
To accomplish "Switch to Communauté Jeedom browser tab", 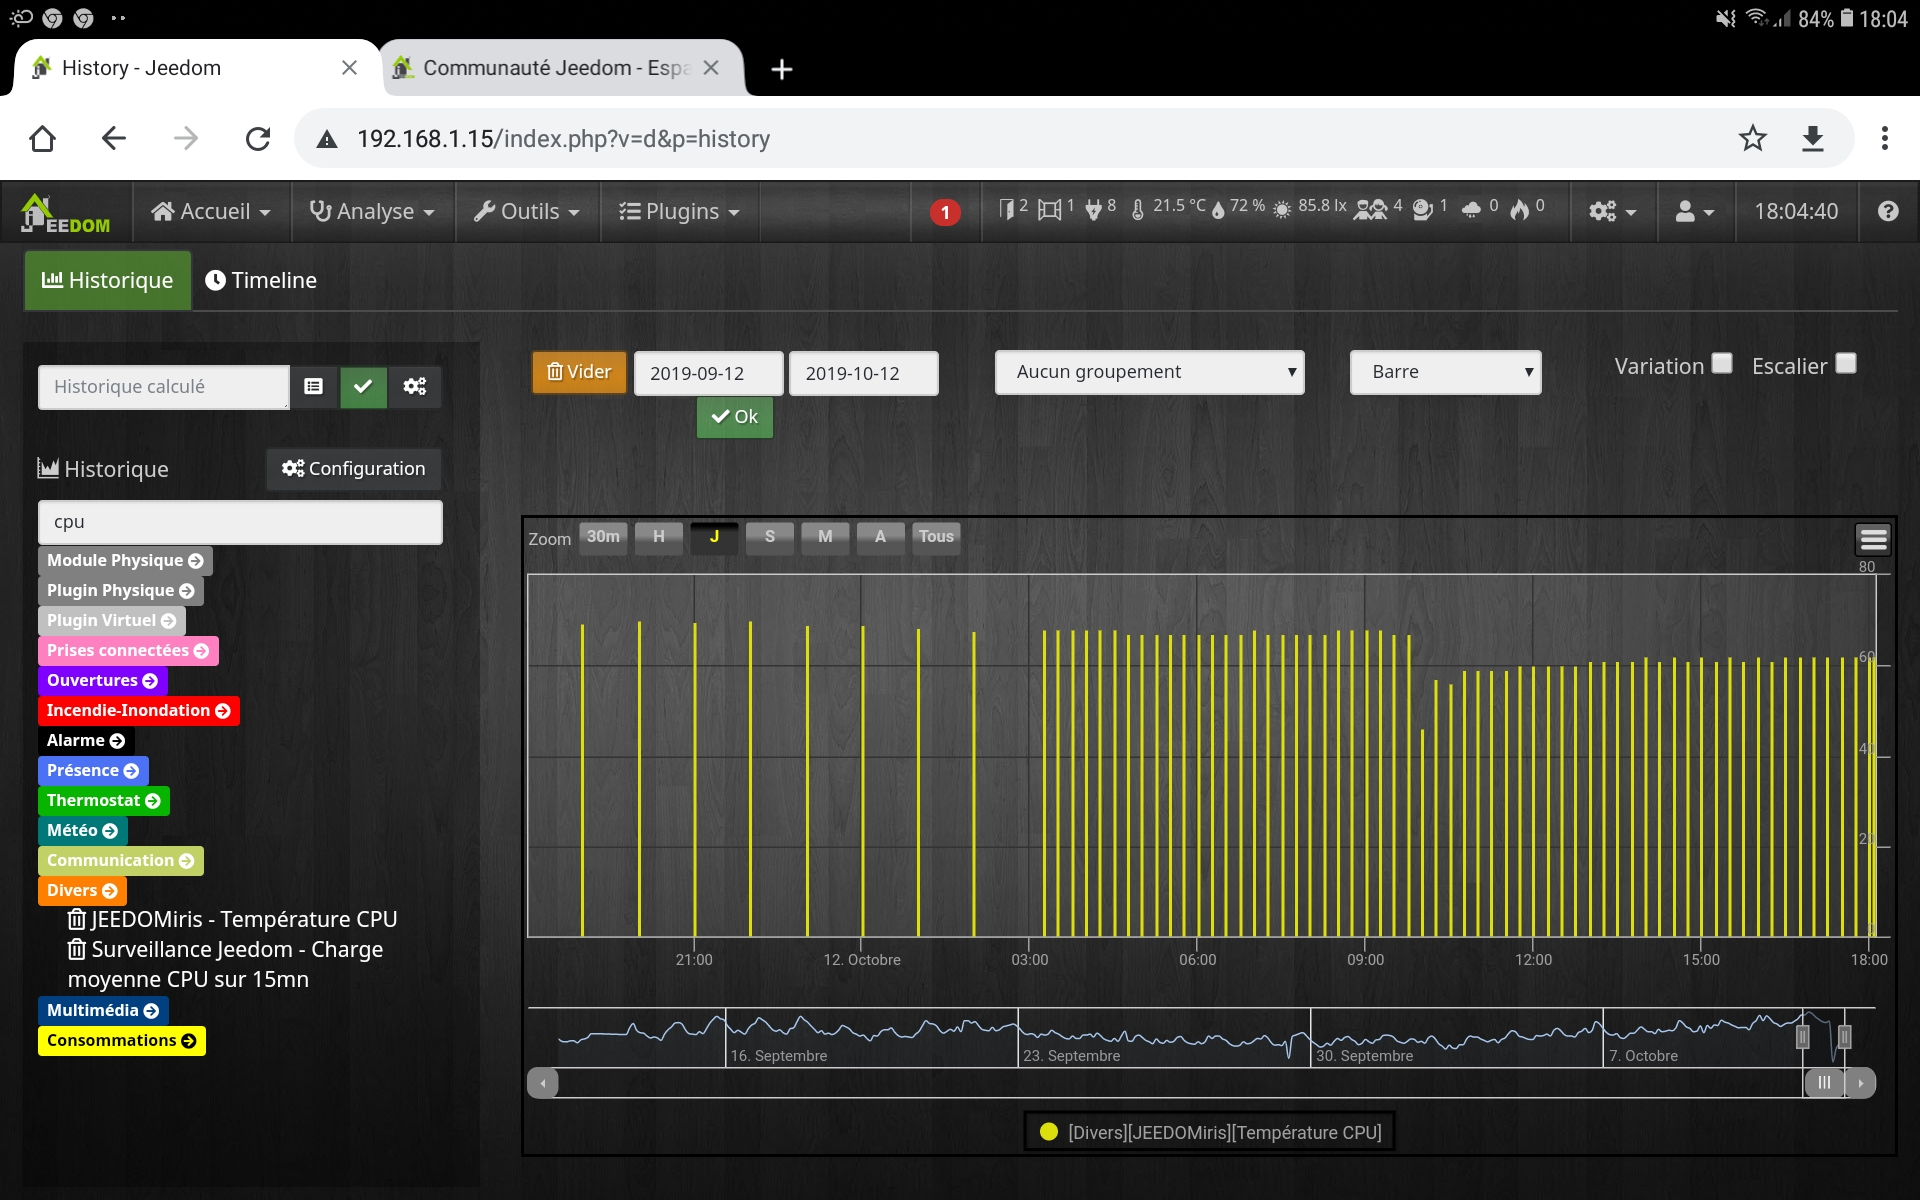I will (555, 68).
